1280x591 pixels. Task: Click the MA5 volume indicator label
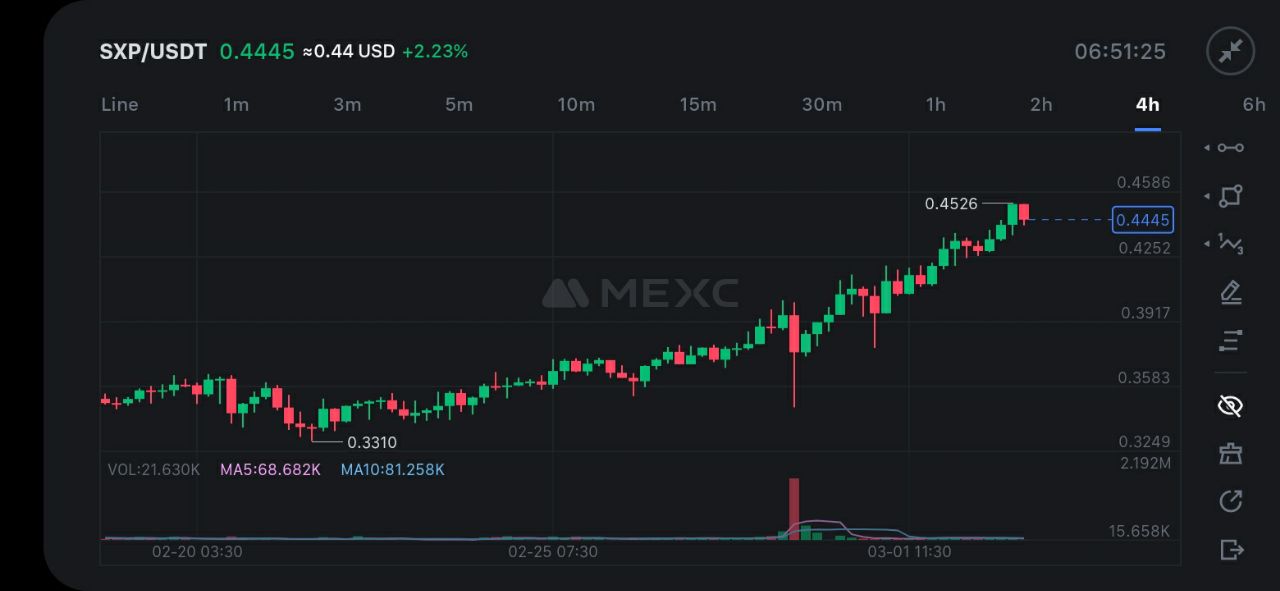coord(270,469)
